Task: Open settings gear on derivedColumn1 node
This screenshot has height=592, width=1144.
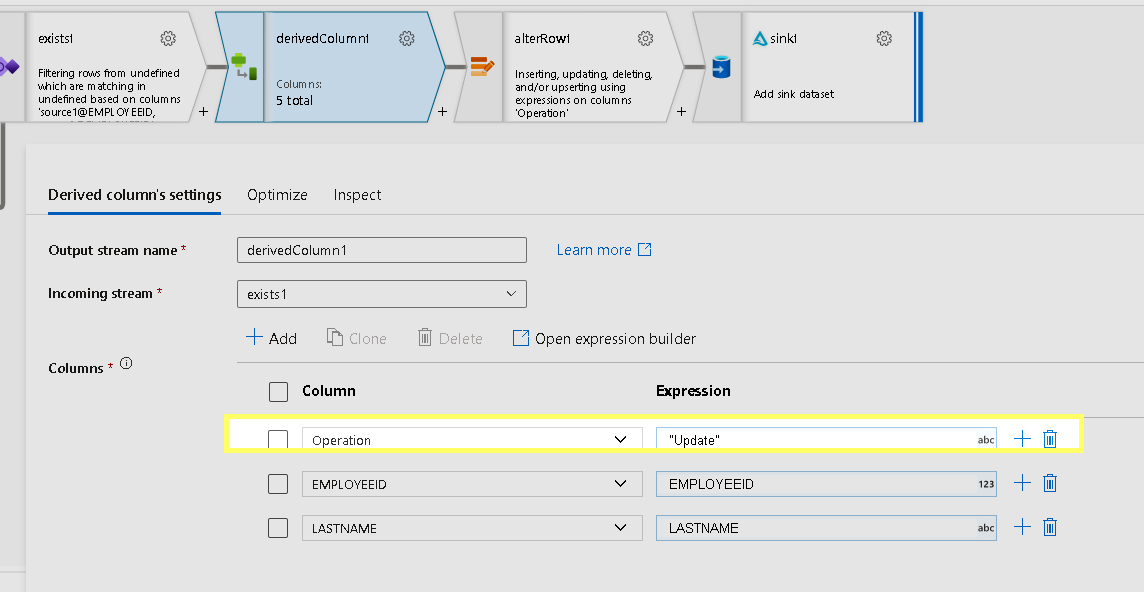Action: coord(406,37)
